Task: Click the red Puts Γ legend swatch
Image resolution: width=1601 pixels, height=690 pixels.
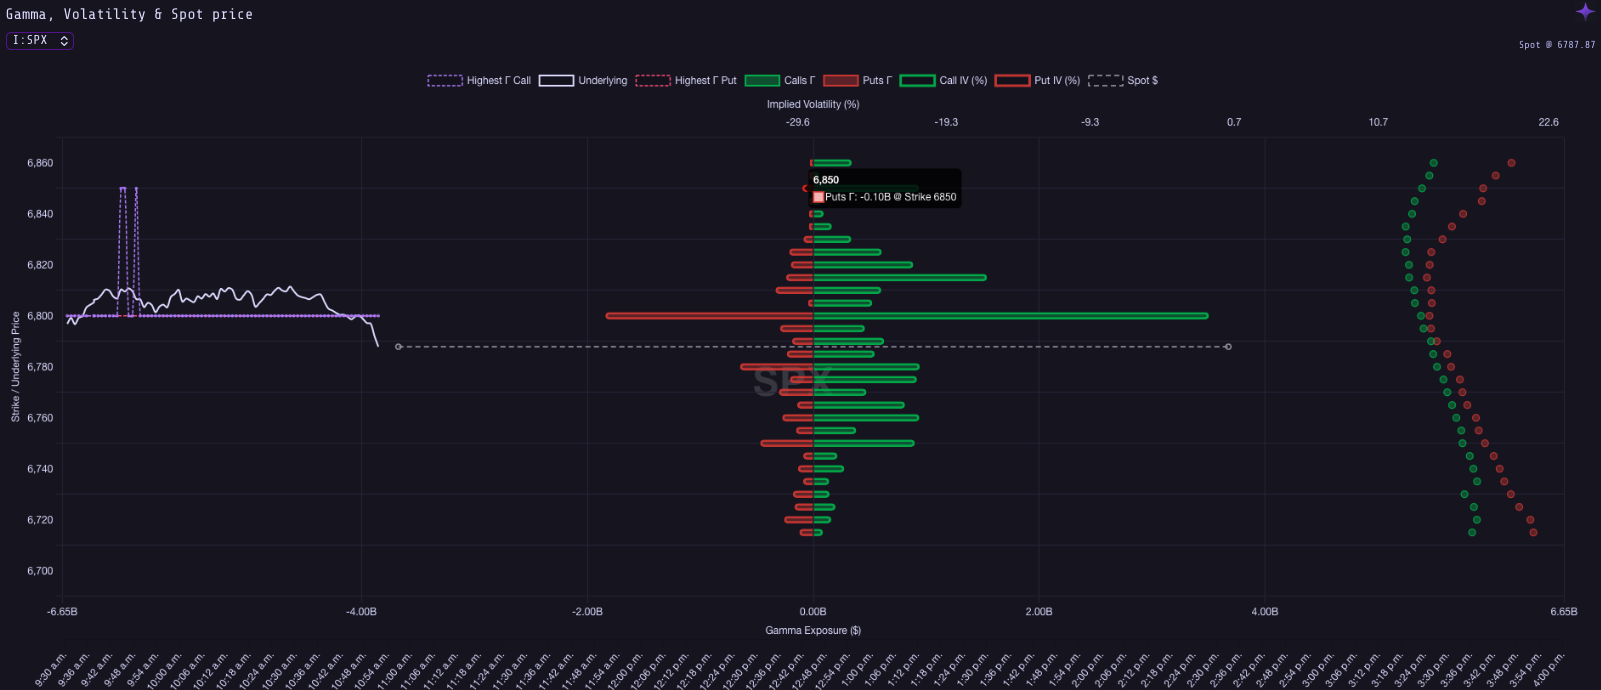Action: 841,81
